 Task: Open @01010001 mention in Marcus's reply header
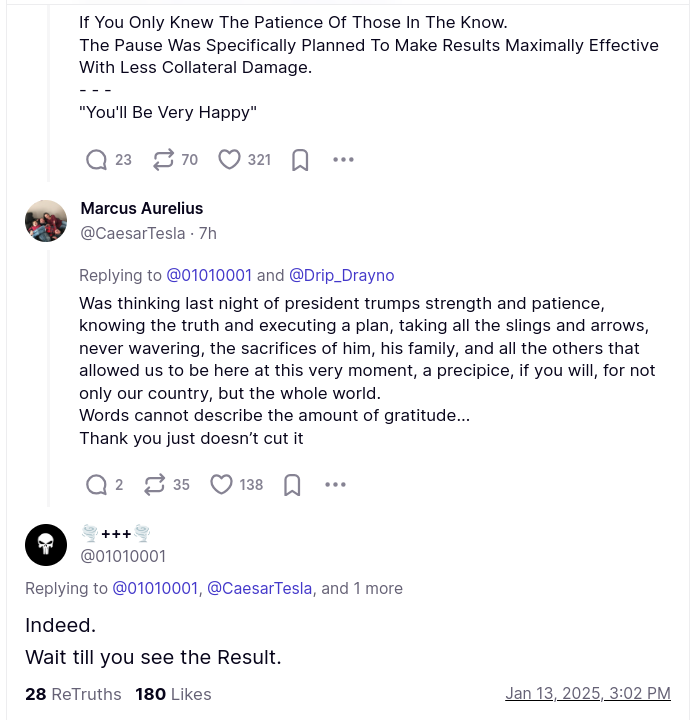(x=209, y=275)
